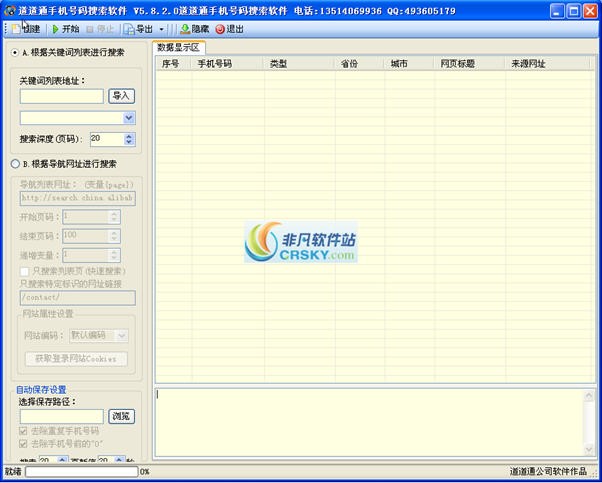This screenshot has height=483, width=602.
Task: Open the 导出 export dropdown arrow
Action: point(162,29)
